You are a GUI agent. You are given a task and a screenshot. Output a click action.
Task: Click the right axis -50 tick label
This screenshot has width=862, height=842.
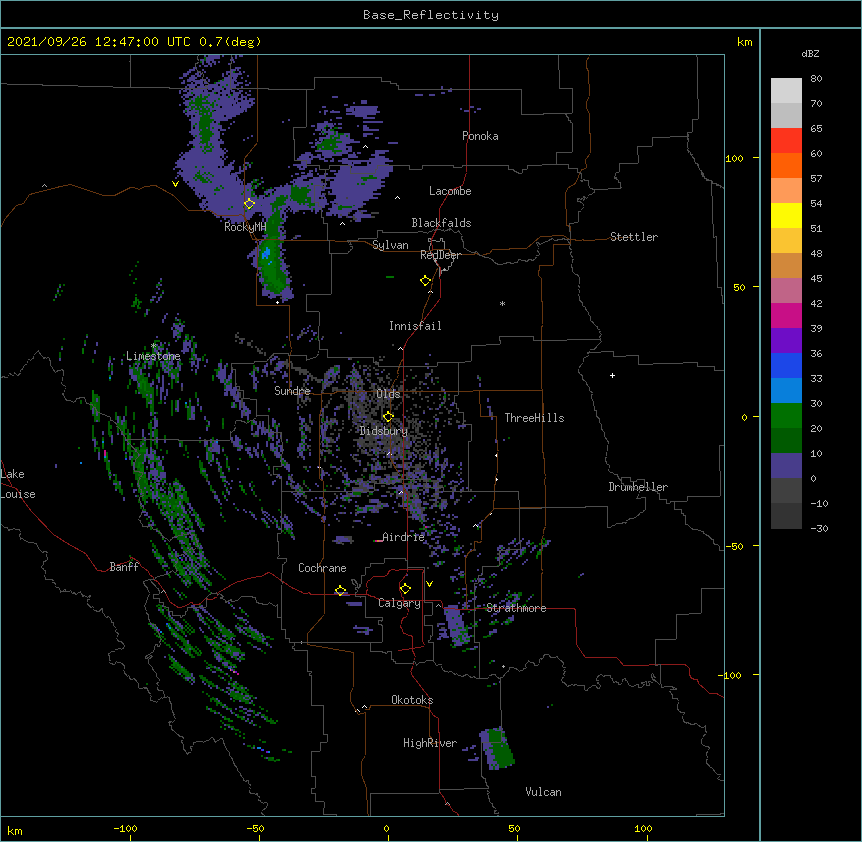click(734, 546)
